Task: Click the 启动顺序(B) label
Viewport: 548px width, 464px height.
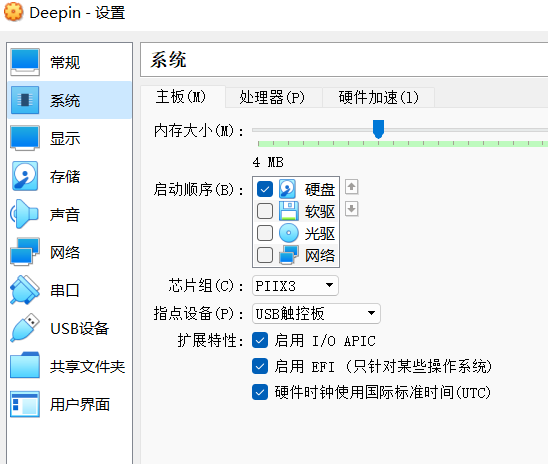Action: (199, 189)
